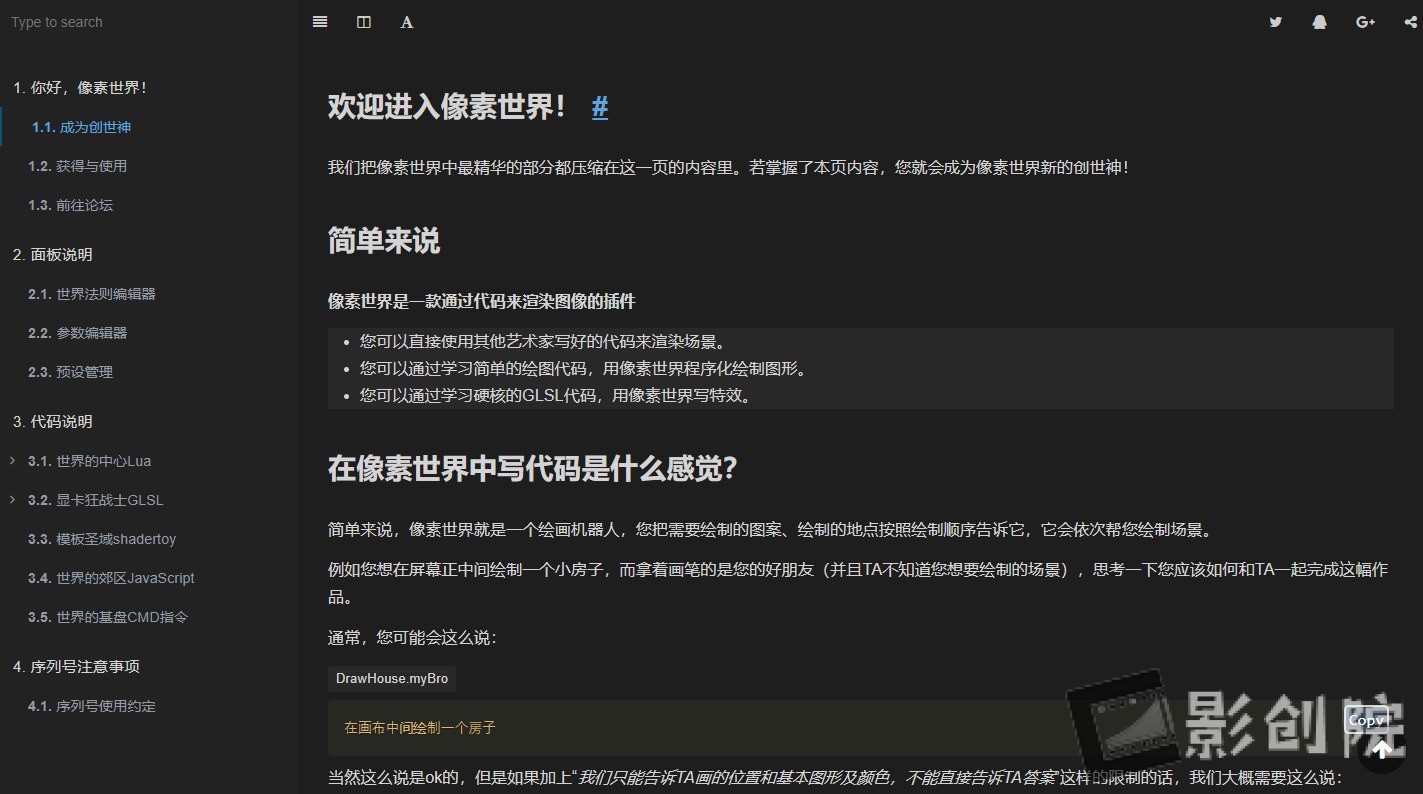Open 1.2 获得与使用 page
This screenshot has height=794, width=1423.
pos(78,166)
